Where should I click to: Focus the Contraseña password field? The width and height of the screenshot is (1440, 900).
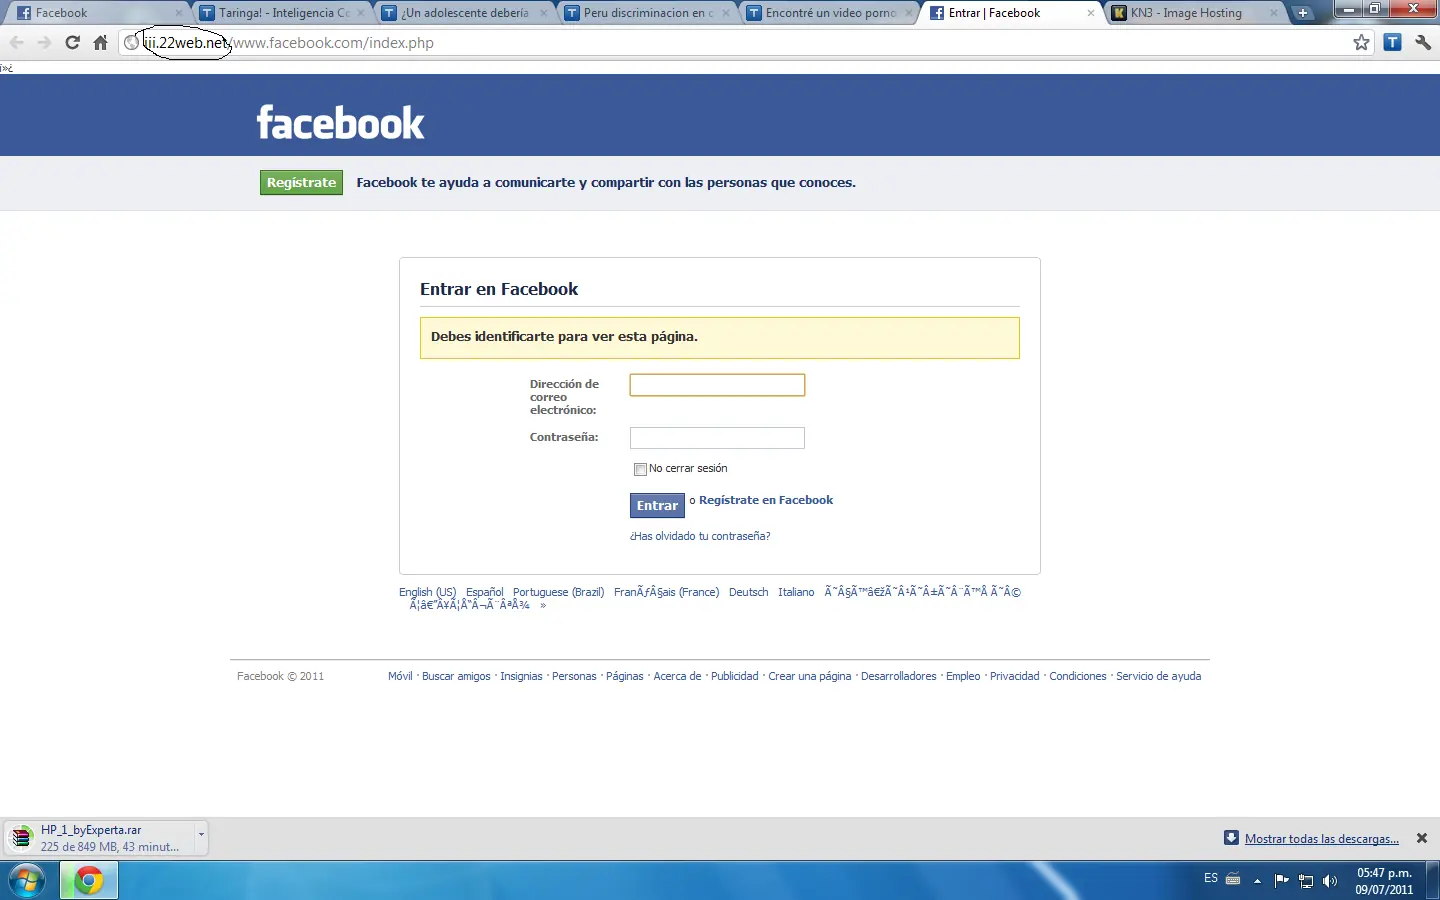click(x=717, y=438)
